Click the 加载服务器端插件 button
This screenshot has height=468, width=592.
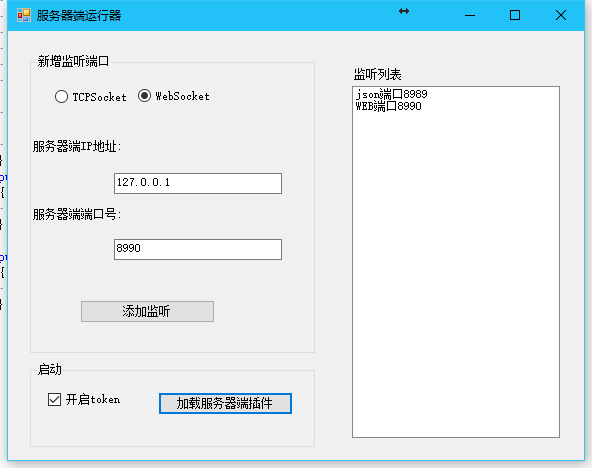pyautogui.click(x=225, y=403)
